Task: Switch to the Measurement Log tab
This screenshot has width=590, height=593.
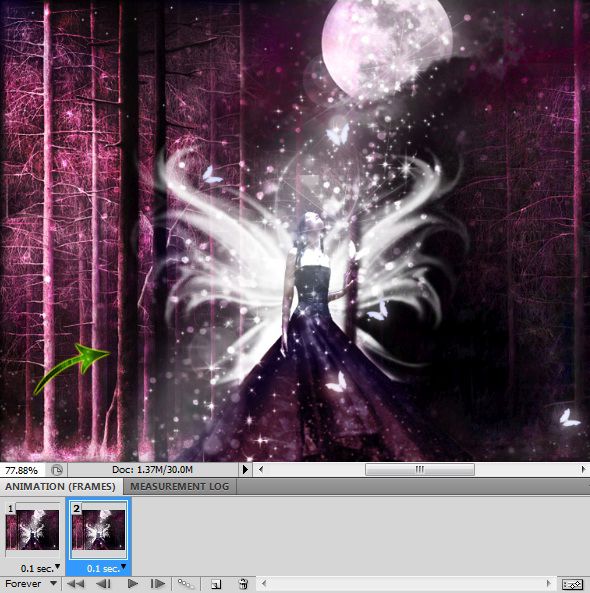Action: point(180,486)
